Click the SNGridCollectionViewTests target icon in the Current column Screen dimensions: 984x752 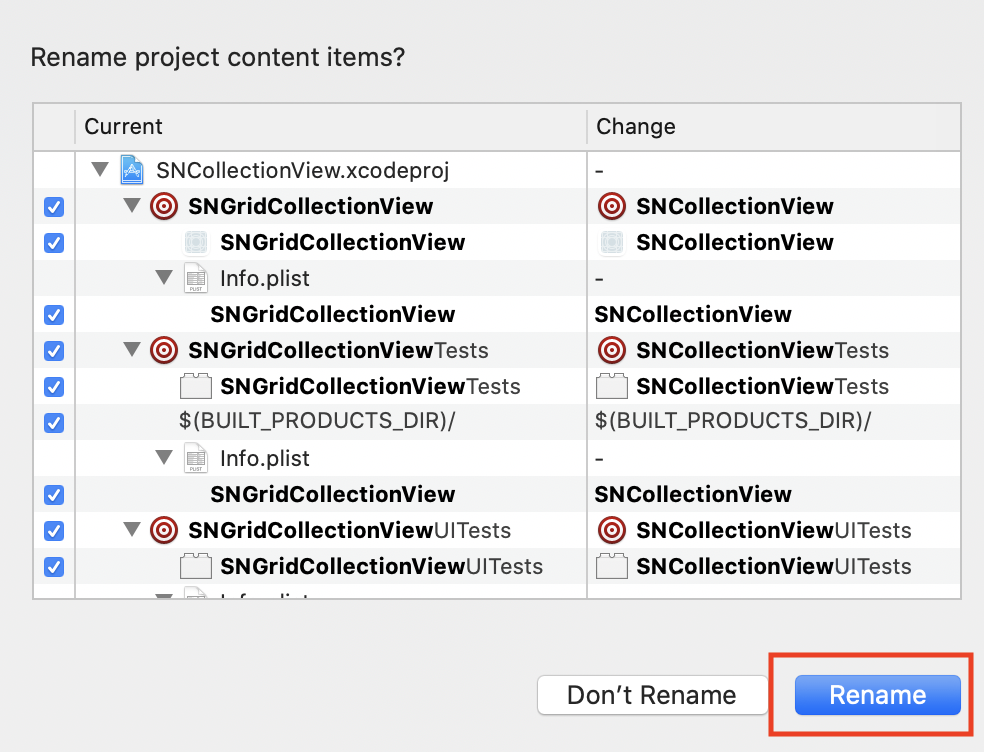[x=163, y=351]
